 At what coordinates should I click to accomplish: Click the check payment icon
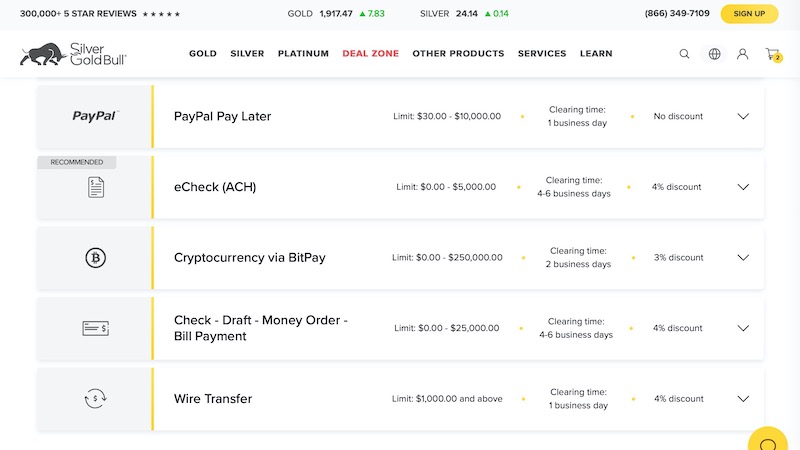95,328
